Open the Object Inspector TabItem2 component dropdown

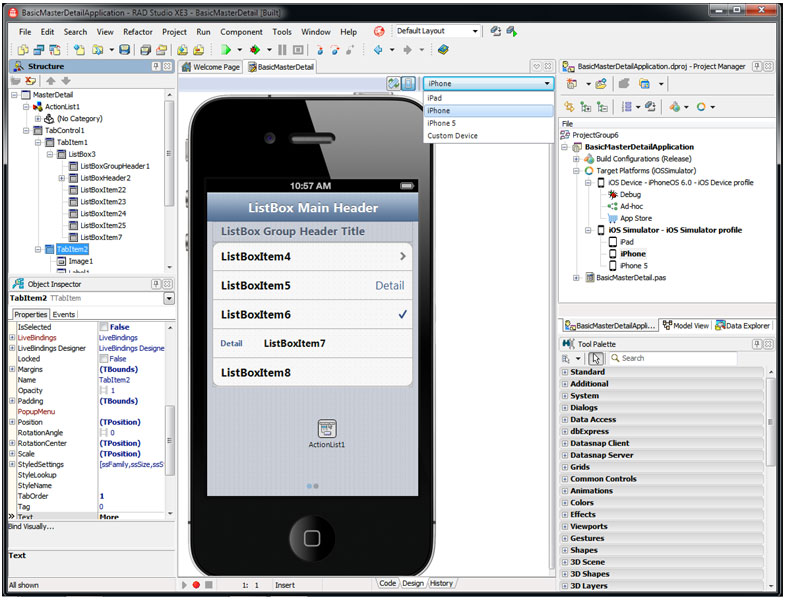click(x=169, y=298)
